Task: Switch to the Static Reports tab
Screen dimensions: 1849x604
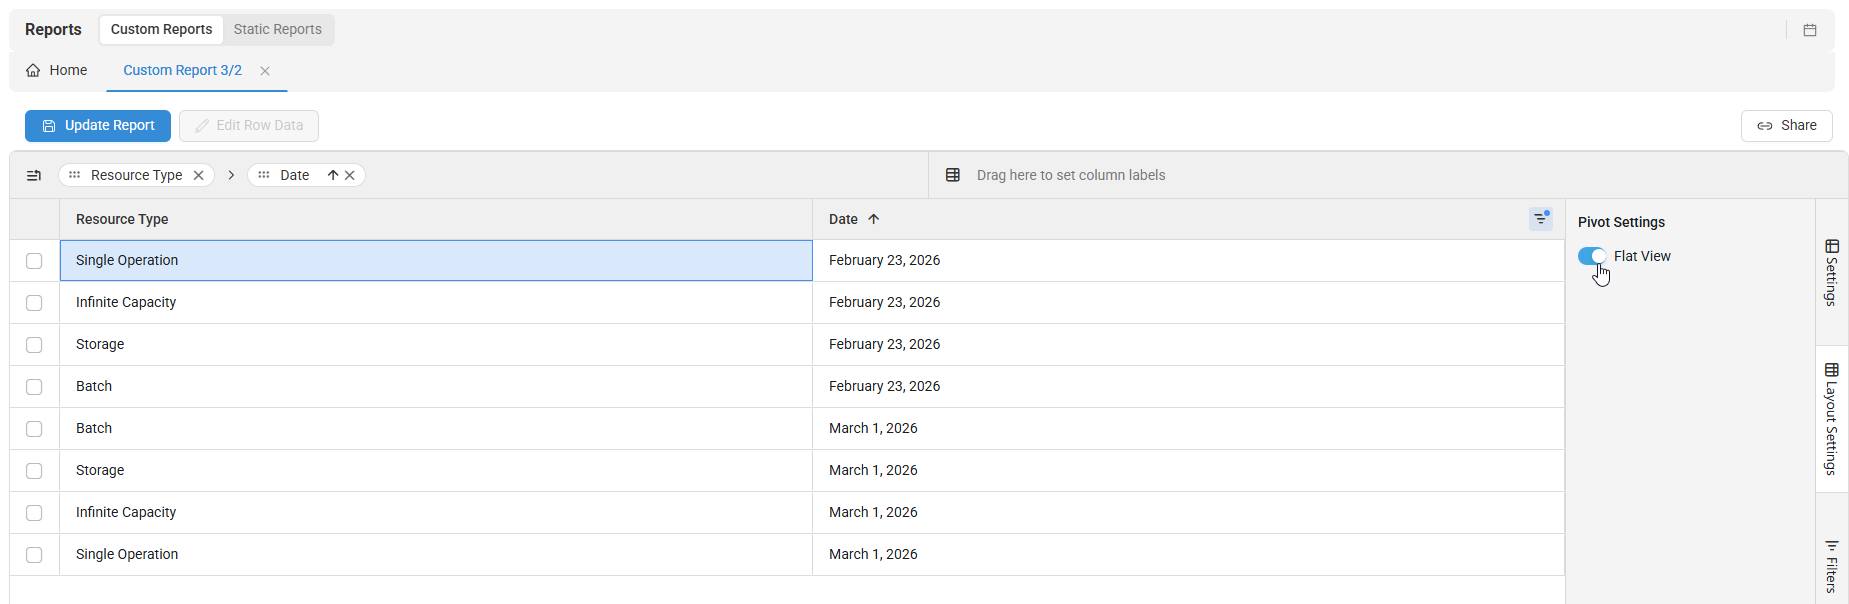Action: pos(278,29)
